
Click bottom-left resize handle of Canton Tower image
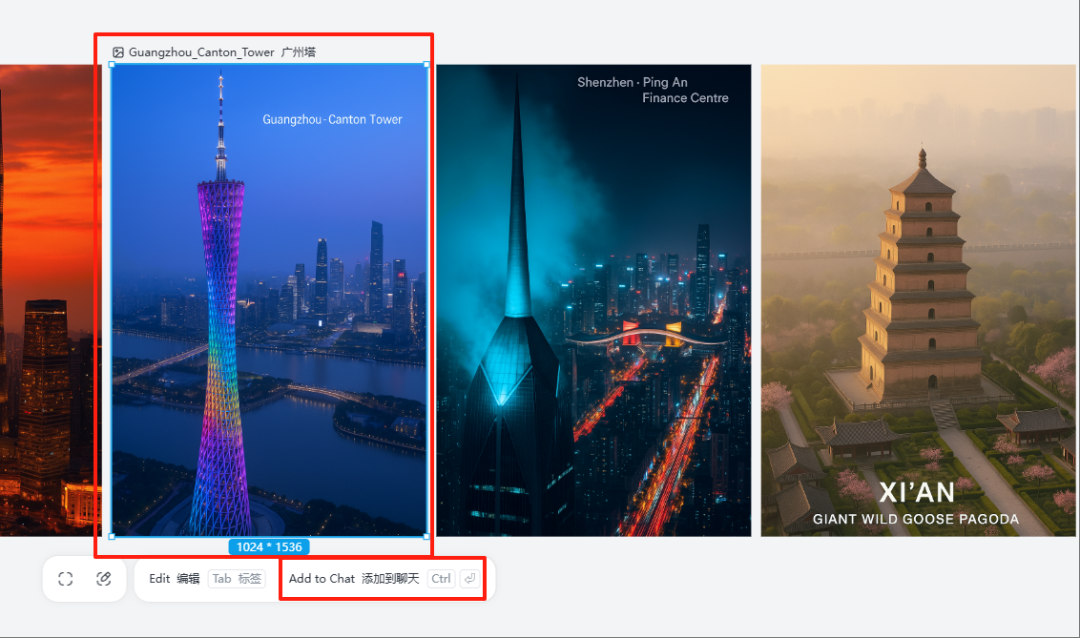pos(111,536)
